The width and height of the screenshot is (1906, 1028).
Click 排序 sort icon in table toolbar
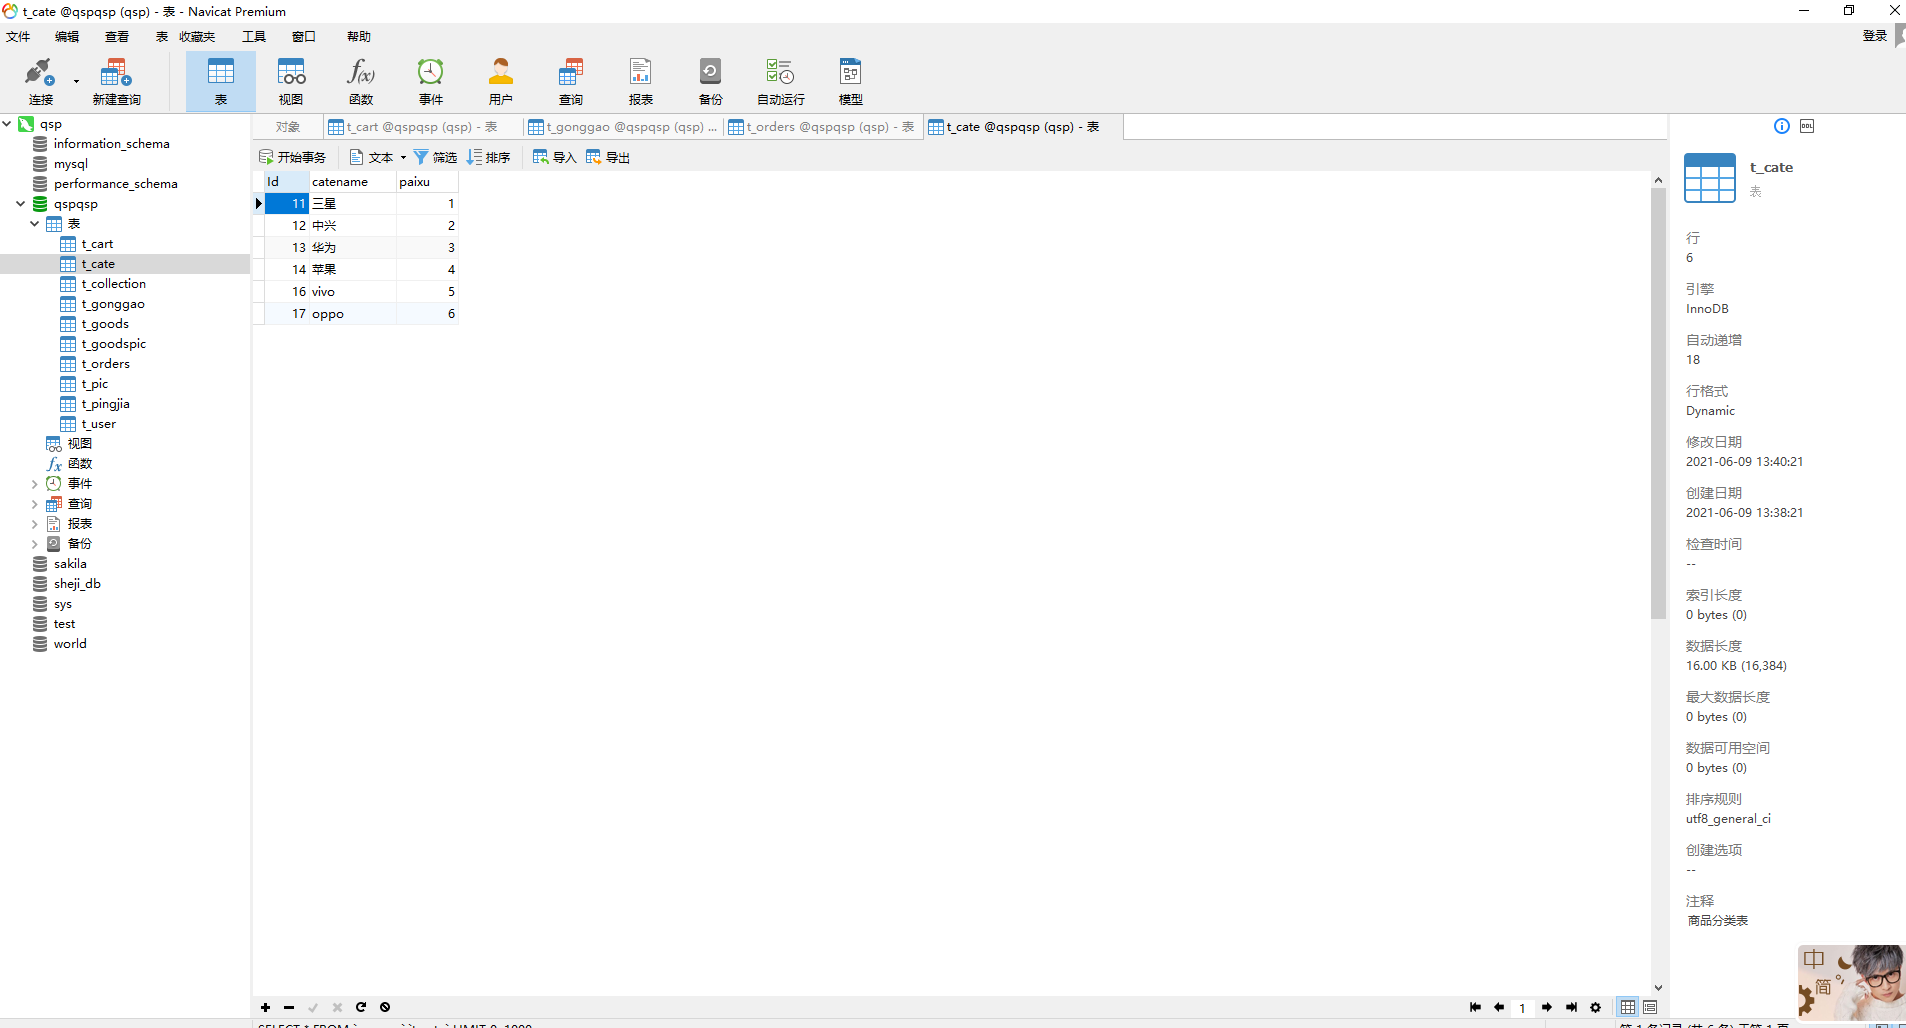[488, 157]
